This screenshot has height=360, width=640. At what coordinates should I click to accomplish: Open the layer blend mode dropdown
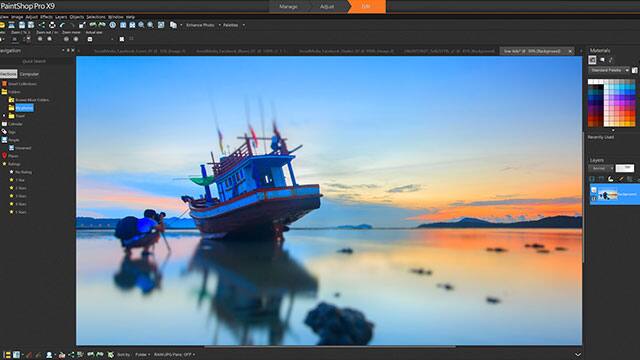click(601, 168)
